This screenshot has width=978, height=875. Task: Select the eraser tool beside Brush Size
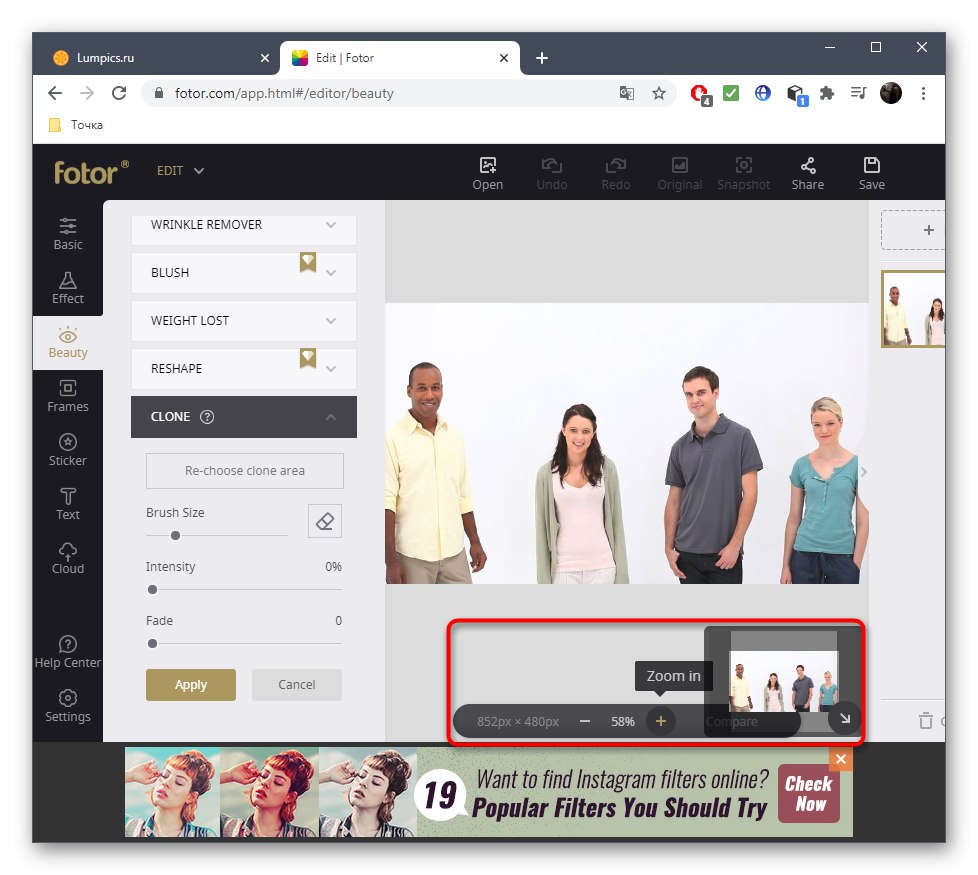325,521
